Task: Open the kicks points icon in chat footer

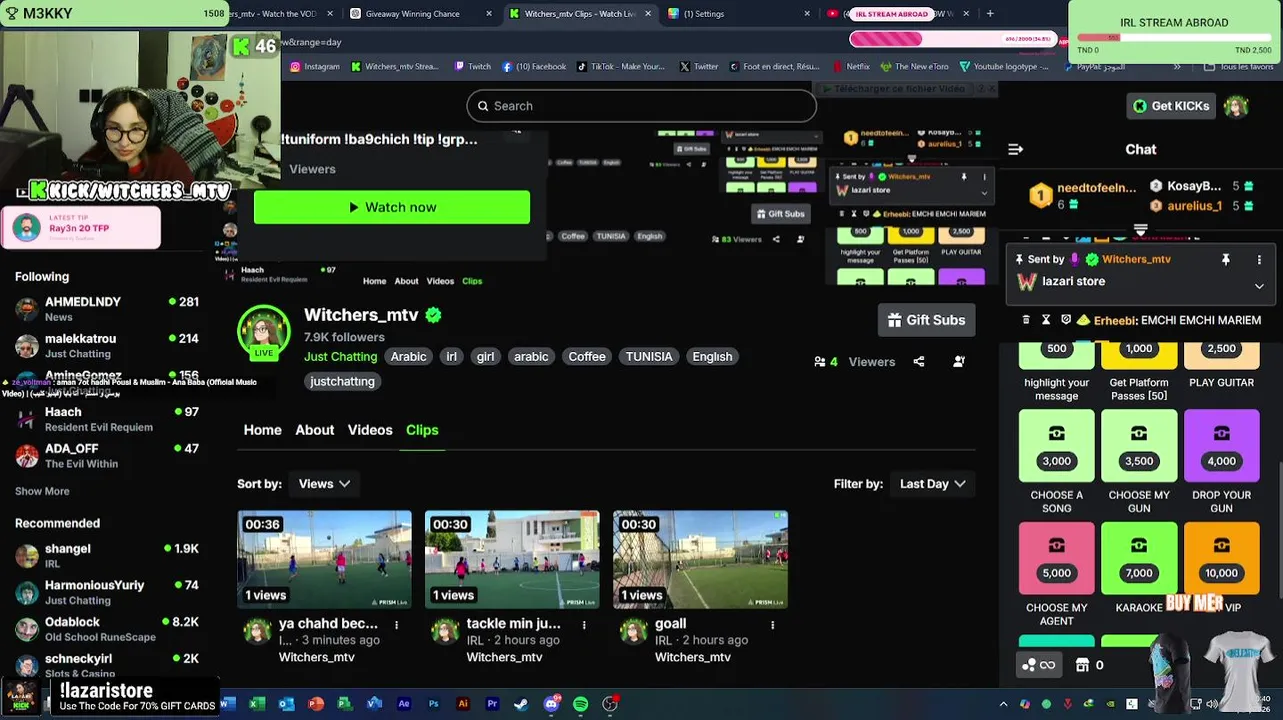Action: (1038, 665)
